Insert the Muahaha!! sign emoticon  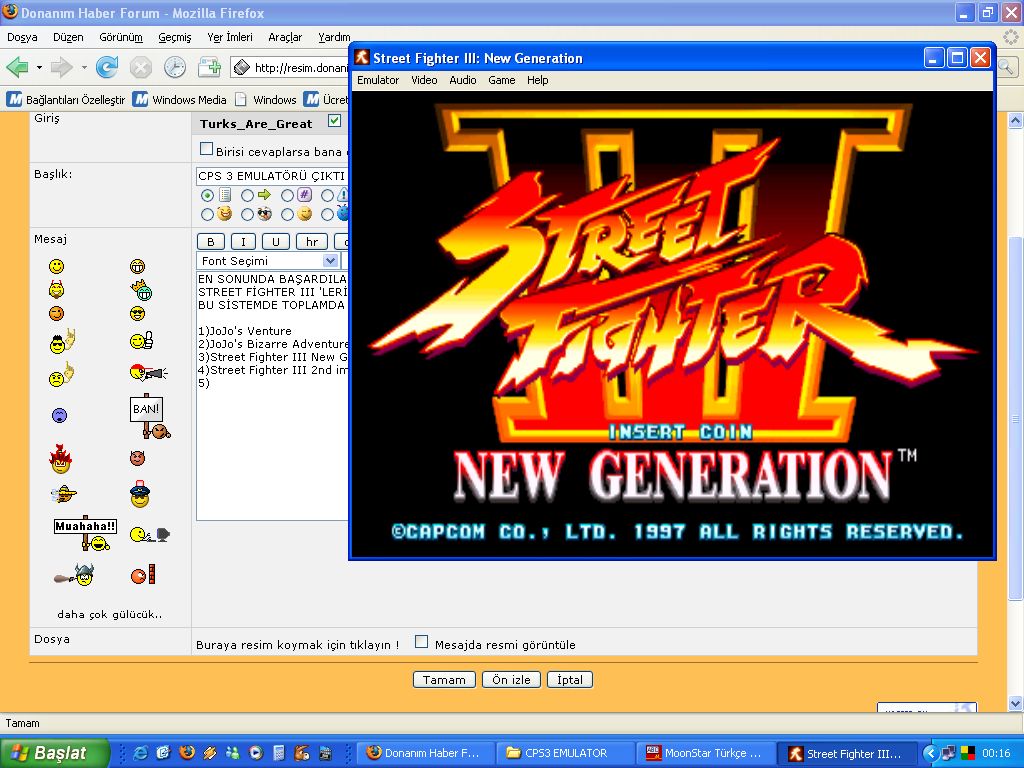85,534
